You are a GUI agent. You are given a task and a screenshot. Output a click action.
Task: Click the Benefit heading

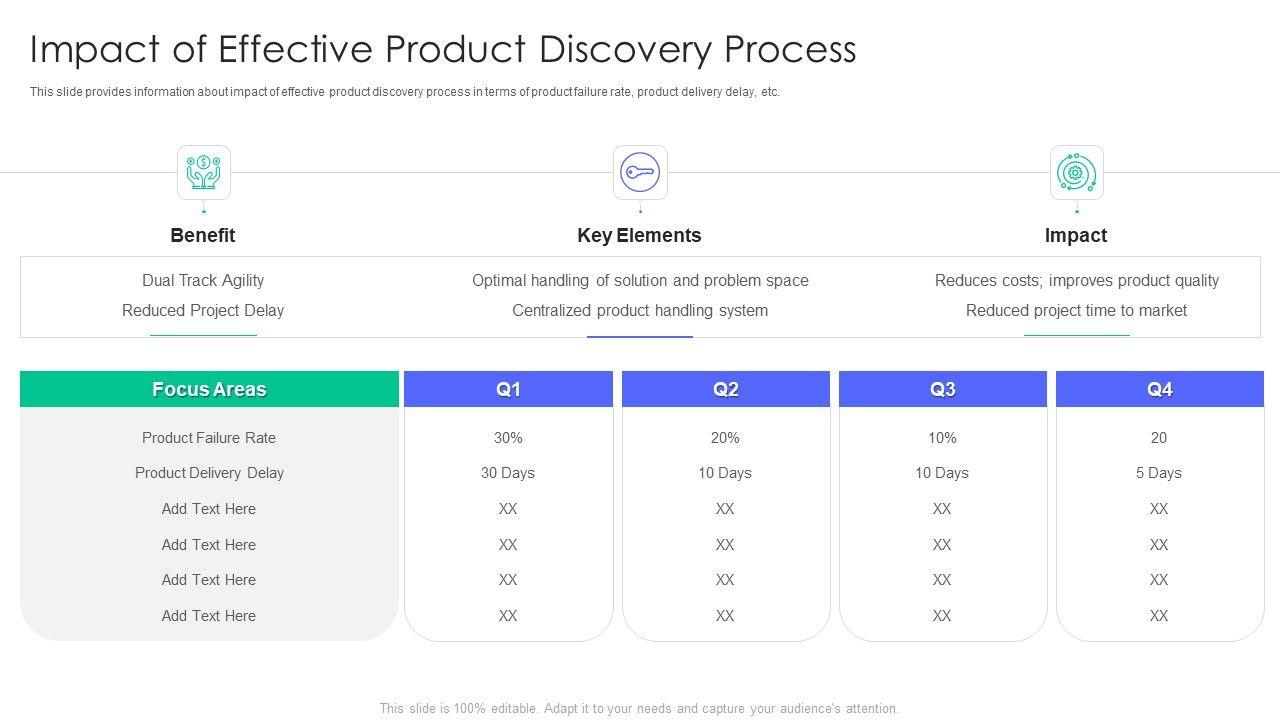coord(203,235)
